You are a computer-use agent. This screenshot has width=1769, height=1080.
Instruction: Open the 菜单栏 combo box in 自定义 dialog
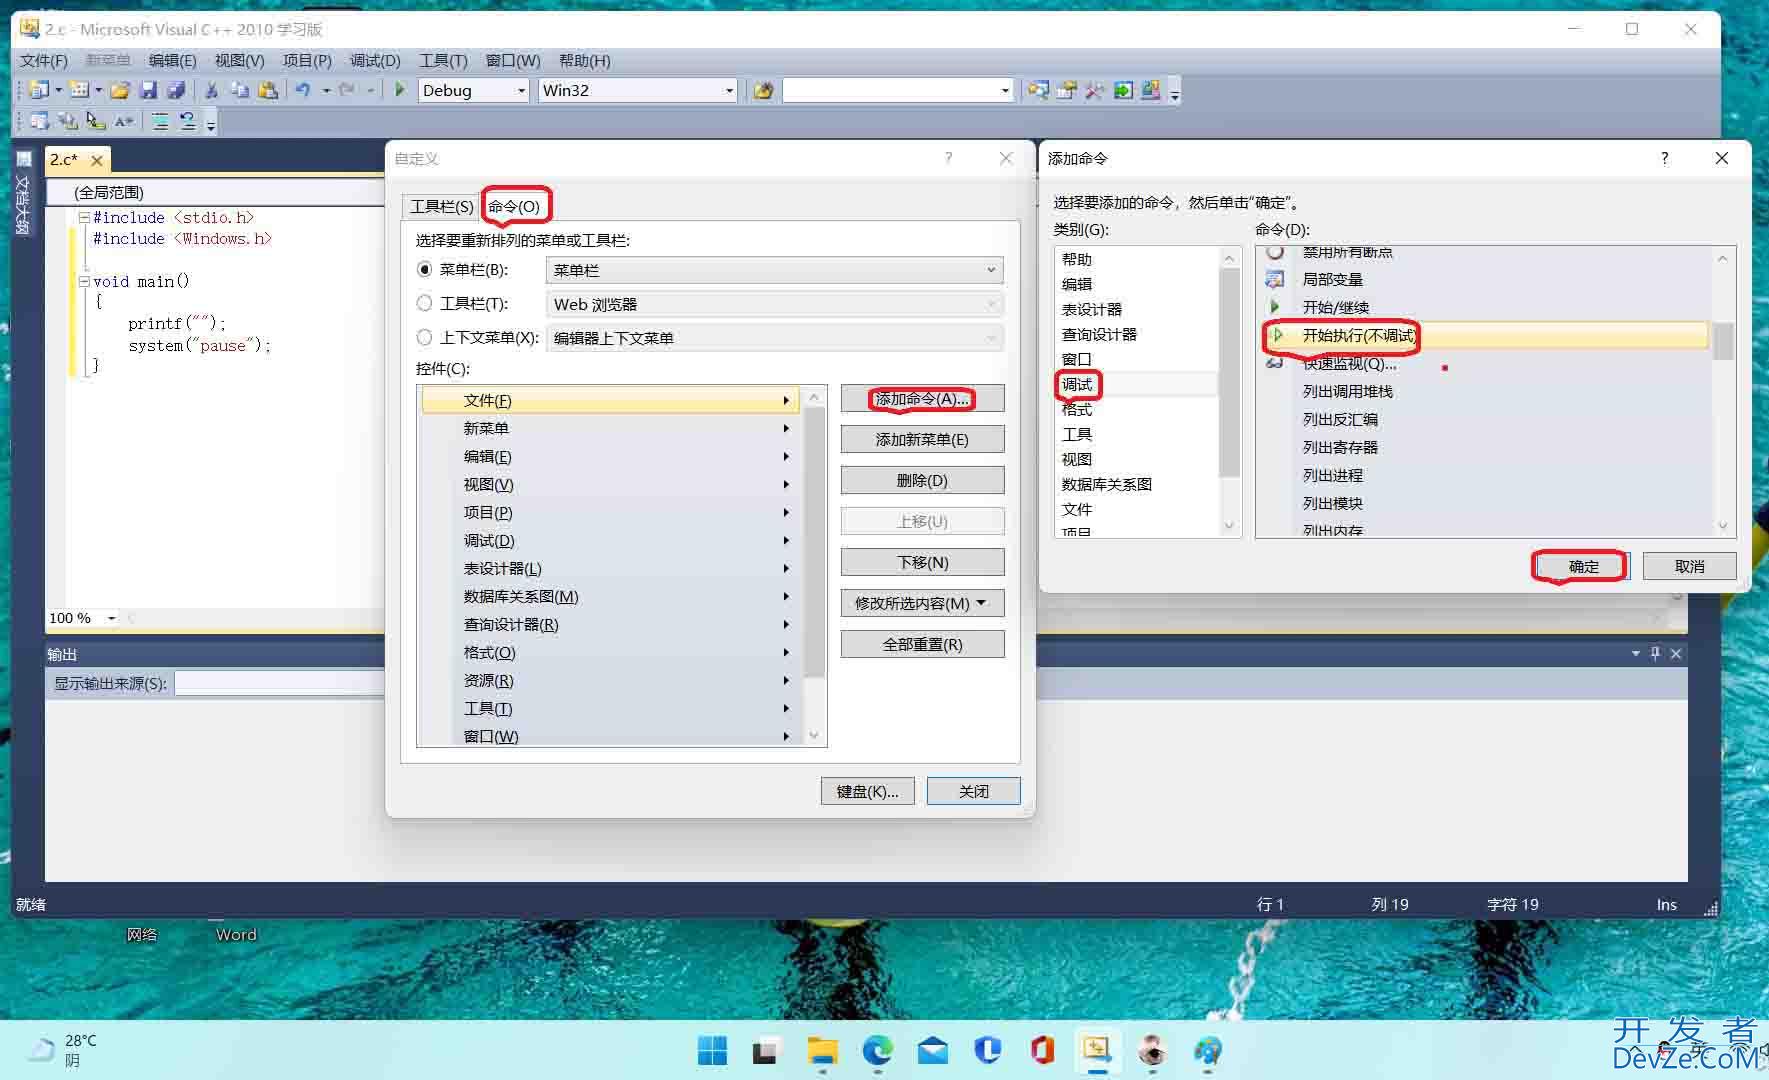click(774, 270)
